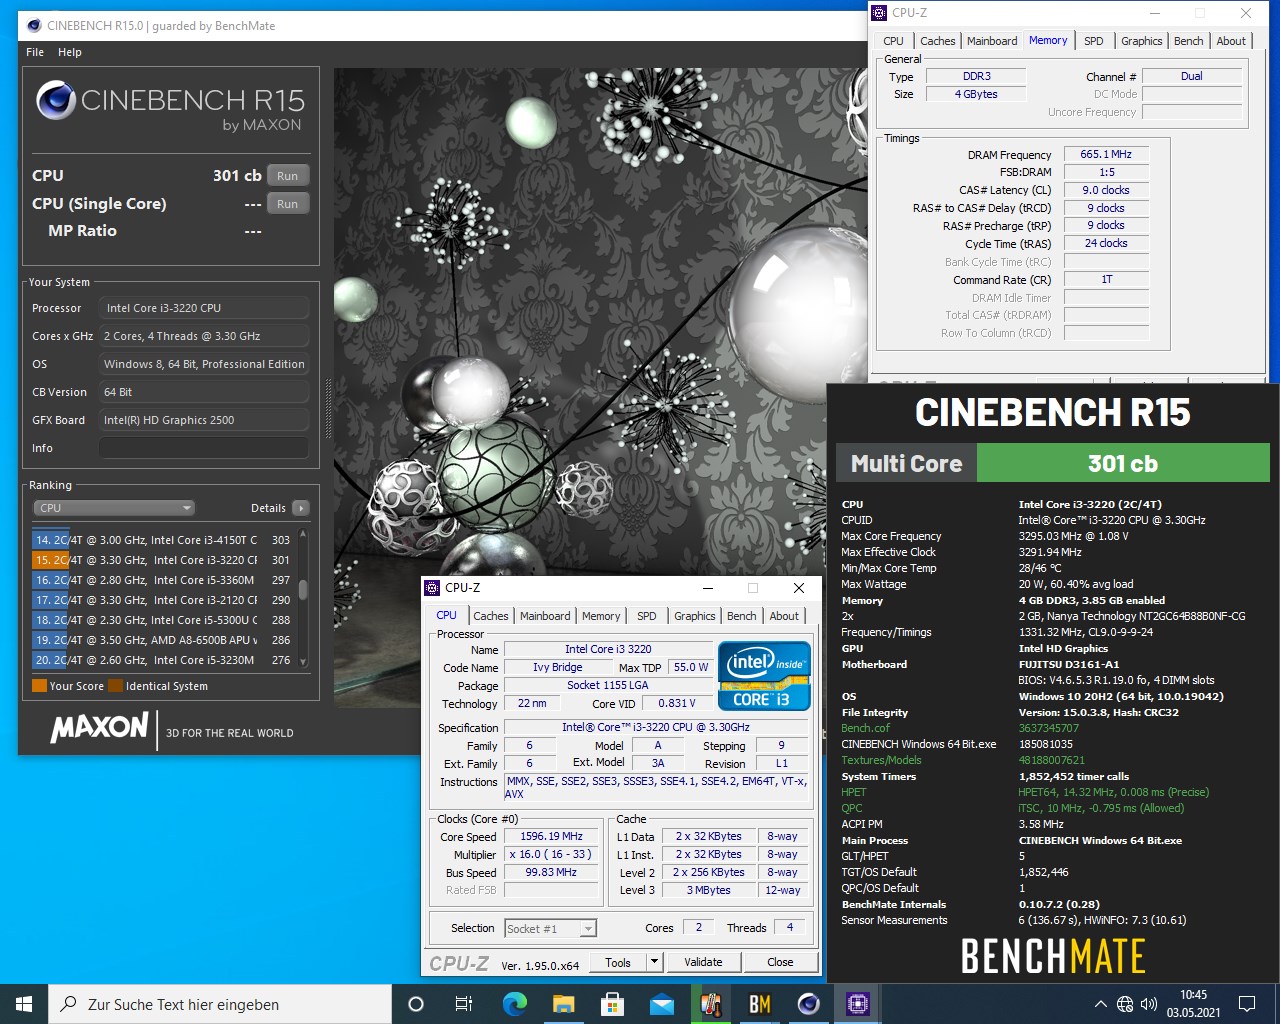The height and width of the screenshot is (1024, 1280).
Task: Click the Core Speed value 1596.19 MHz
Action: coord(551,836)
